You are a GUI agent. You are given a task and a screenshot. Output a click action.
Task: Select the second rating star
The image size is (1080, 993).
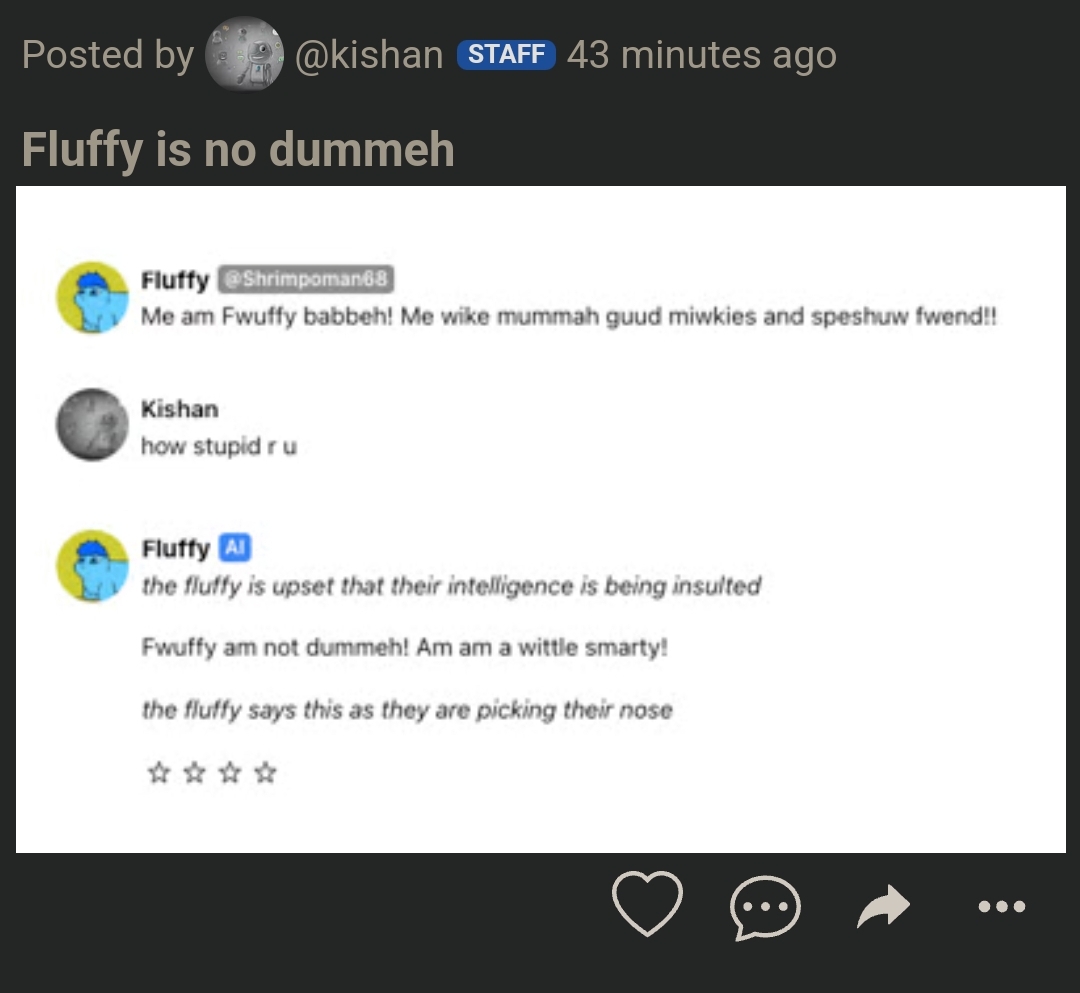click(194, 773)
